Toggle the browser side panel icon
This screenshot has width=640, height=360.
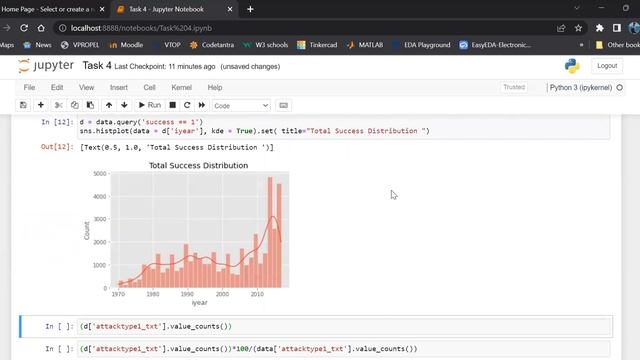[x=617, y=28]
